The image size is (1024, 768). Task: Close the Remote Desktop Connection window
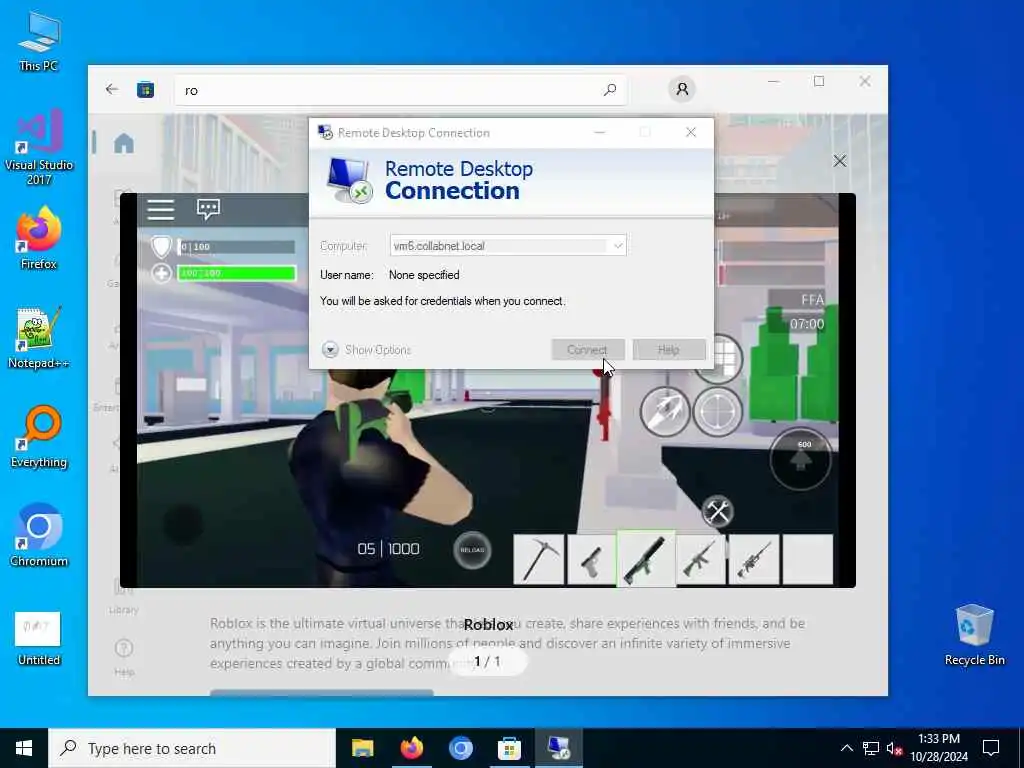[x=691, y=133]
